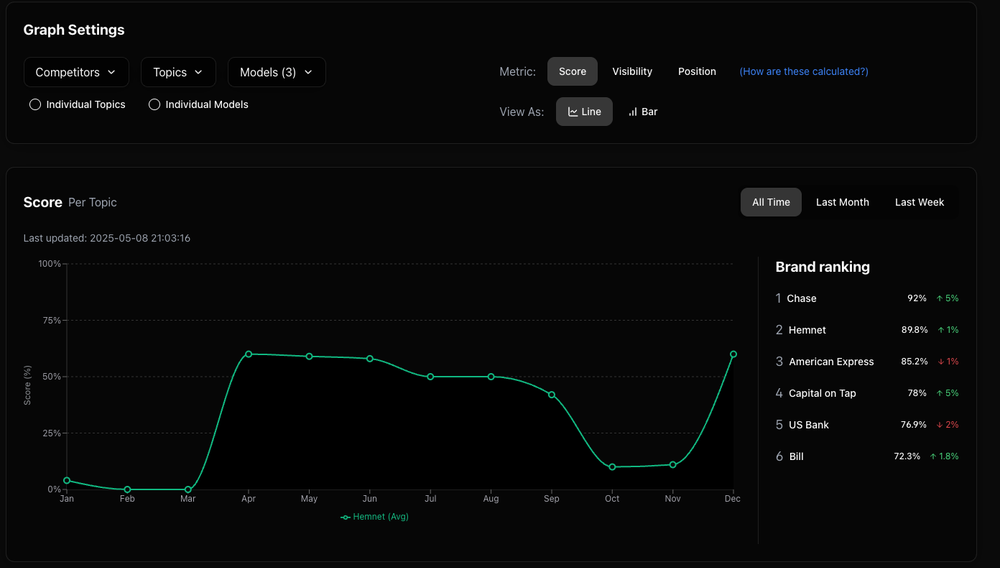Click the April data point on chart

(249, 354)
